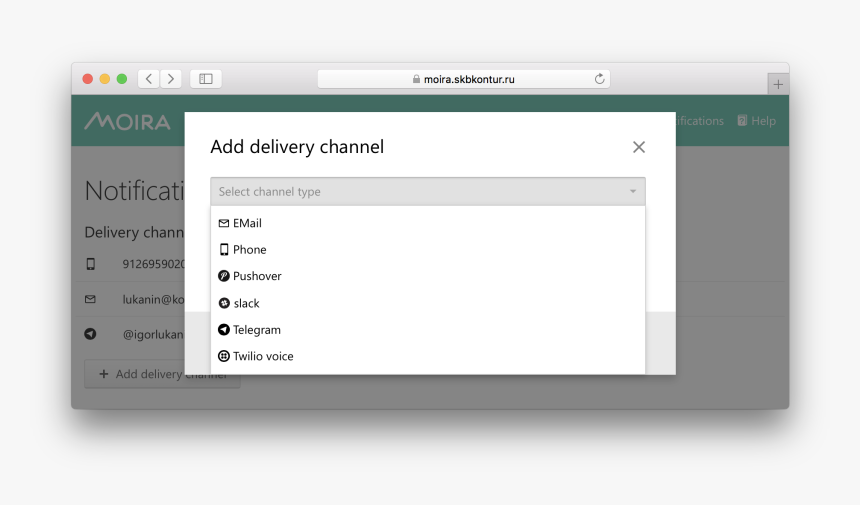Click the Telegram icon beside @igorlukan
The width and height of the screenshot is (860, 505).
pos(90,334)
